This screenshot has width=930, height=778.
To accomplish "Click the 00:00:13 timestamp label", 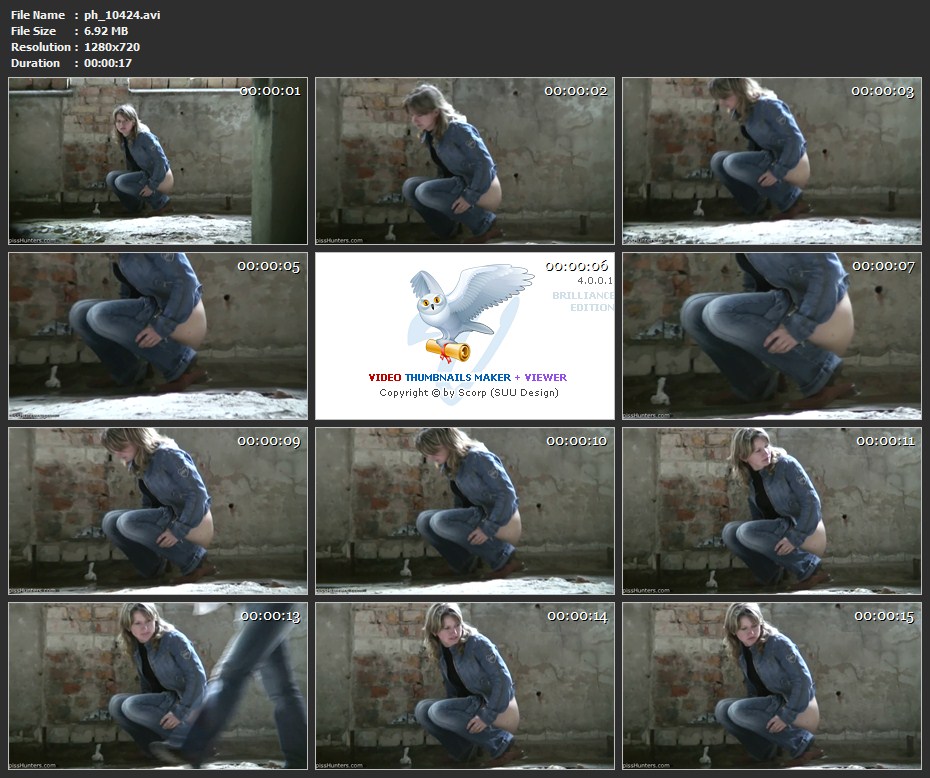I will click(x=270, y=616).
